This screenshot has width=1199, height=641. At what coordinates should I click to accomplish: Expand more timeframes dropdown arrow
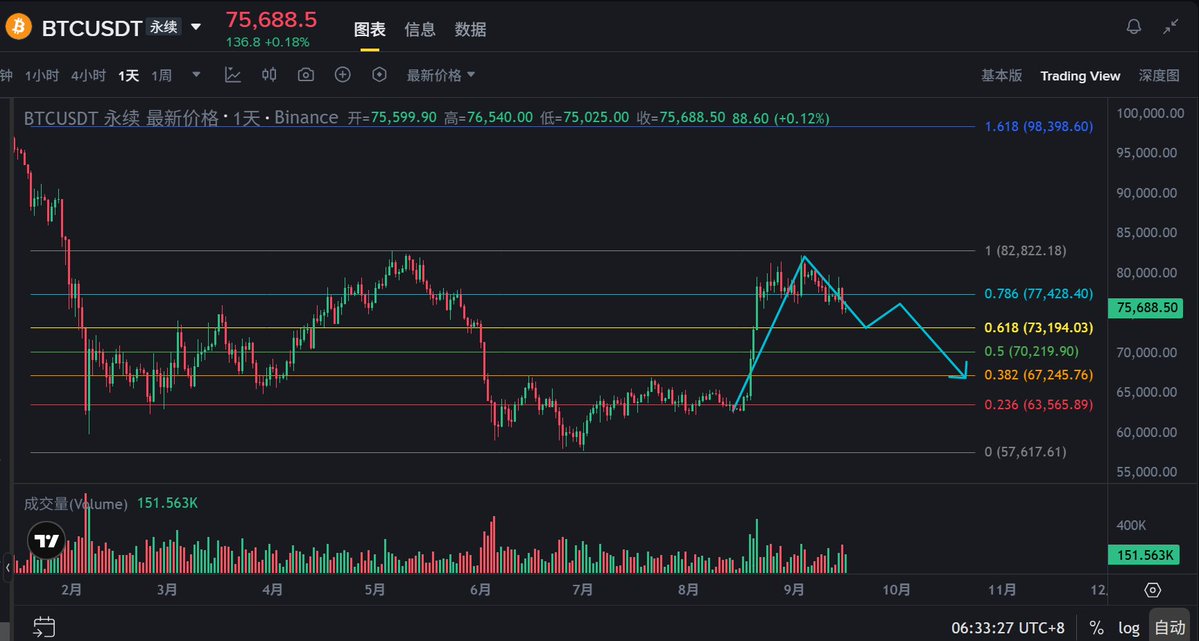pyautogui.click(x=196, y=75)
